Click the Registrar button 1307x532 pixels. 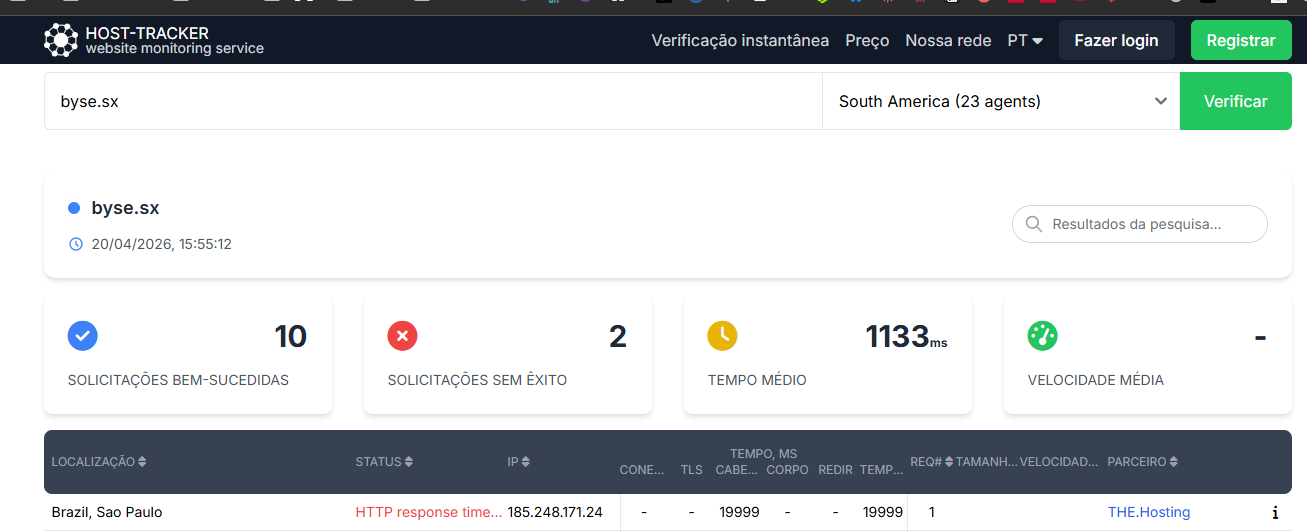1240,41
